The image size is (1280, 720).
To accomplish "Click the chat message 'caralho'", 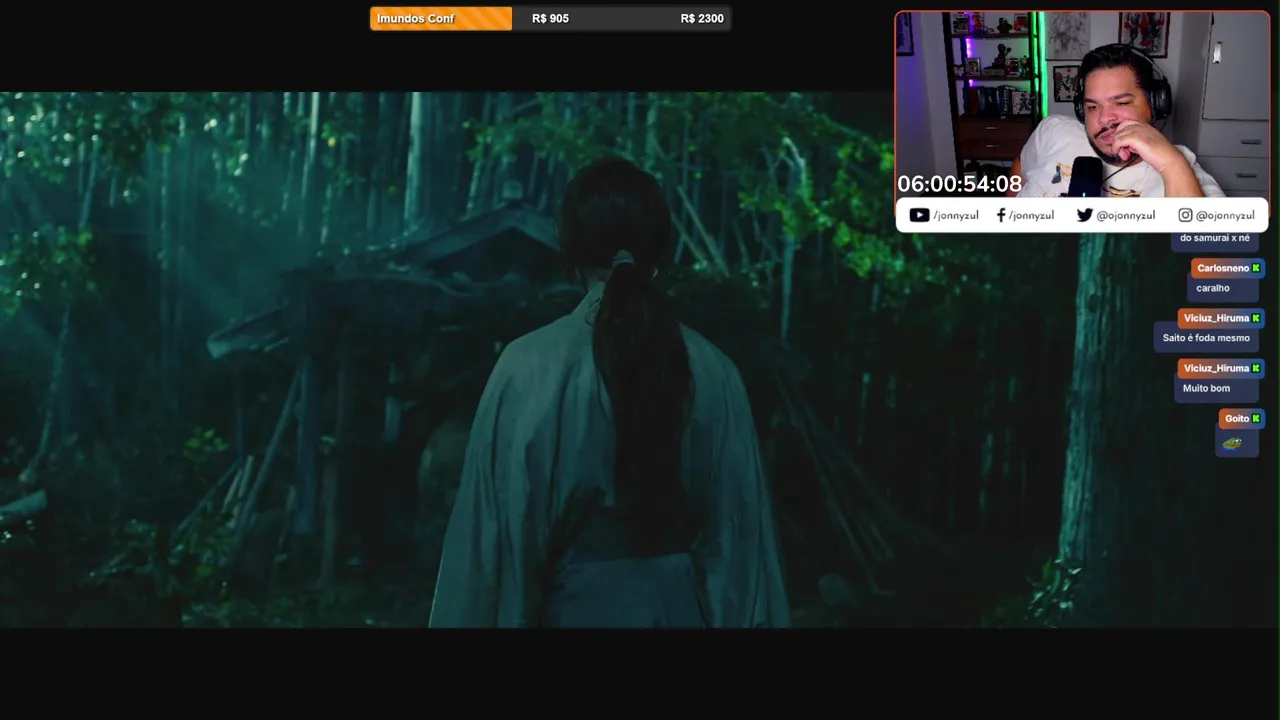I will click(1213, 288).
